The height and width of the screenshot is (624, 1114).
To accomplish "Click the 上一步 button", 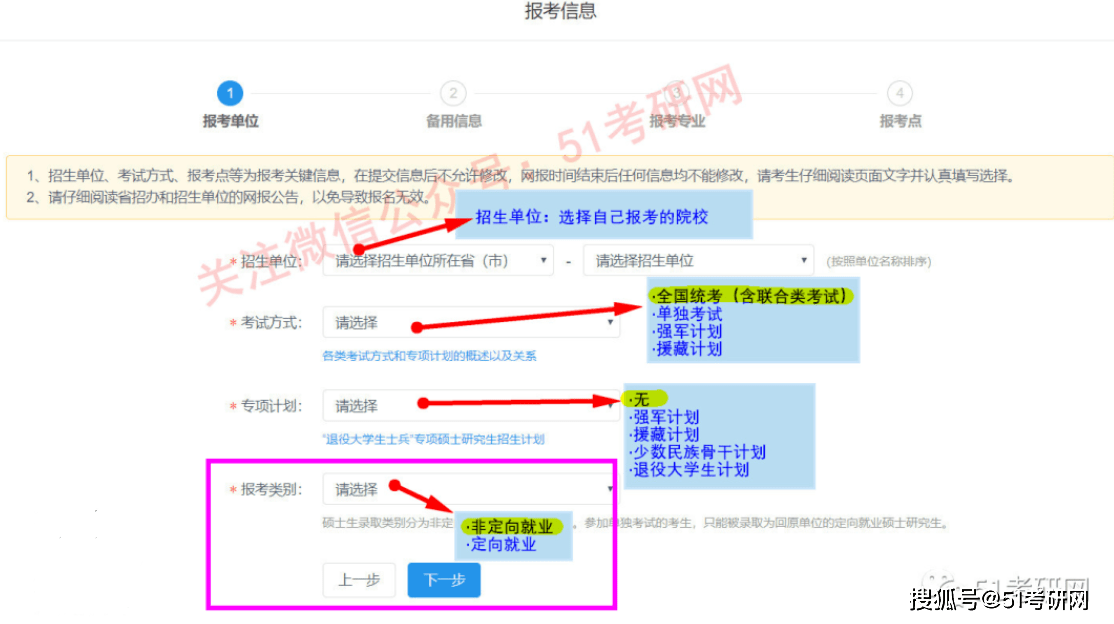I will tap(359, 580).
